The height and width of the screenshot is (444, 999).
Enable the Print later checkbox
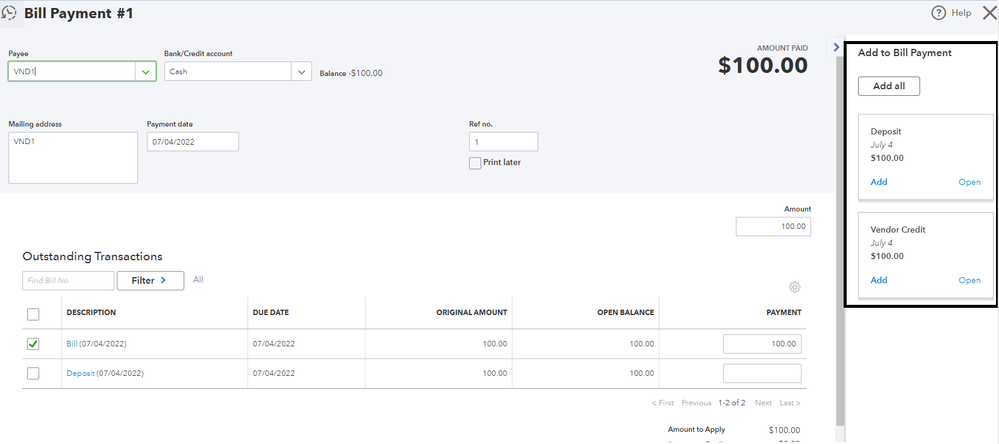475,163
